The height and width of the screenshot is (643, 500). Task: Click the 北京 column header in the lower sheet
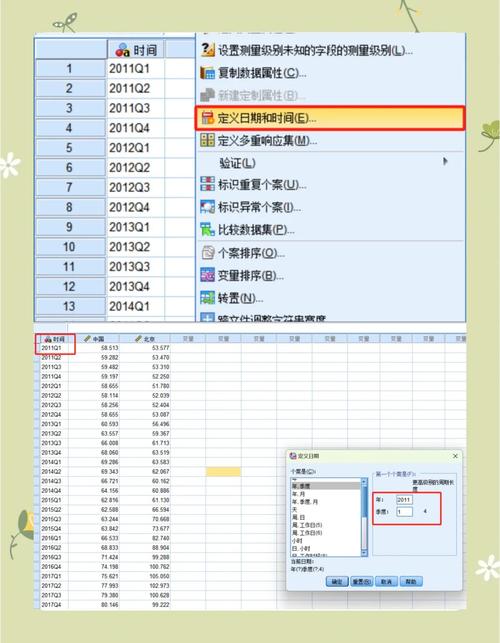[x=145, y=339]
